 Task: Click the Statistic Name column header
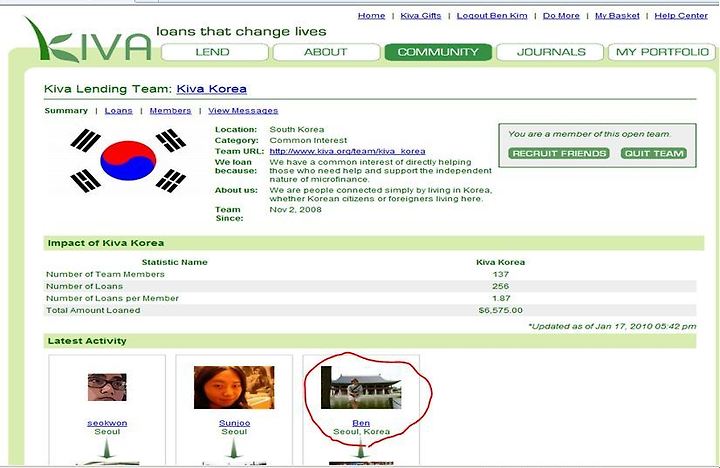coord(174,262)
